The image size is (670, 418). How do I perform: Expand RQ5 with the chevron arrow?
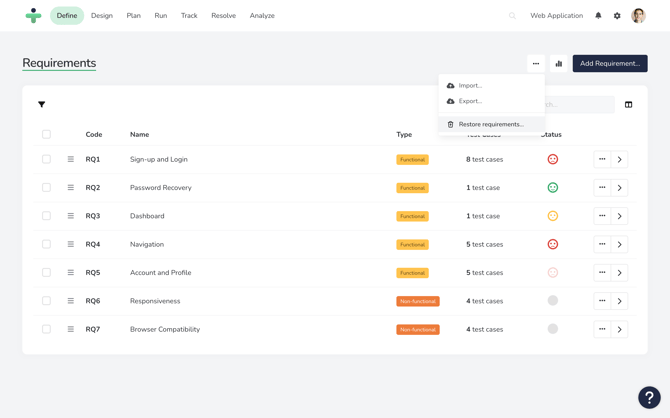click(x=620, y=272)
